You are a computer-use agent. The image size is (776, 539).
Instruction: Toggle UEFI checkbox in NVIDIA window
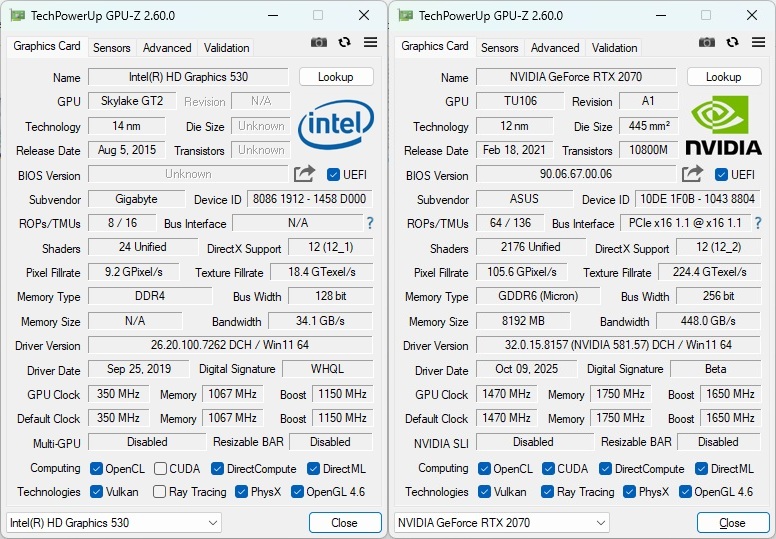pos(721,175)
